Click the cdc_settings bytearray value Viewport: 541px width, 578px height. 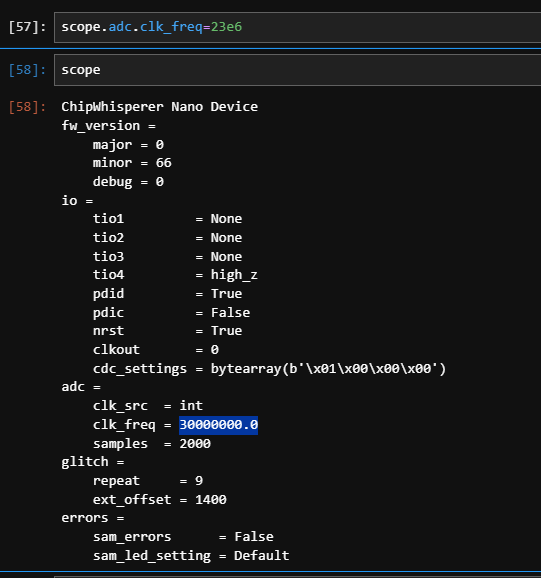(x=328, y=369)
